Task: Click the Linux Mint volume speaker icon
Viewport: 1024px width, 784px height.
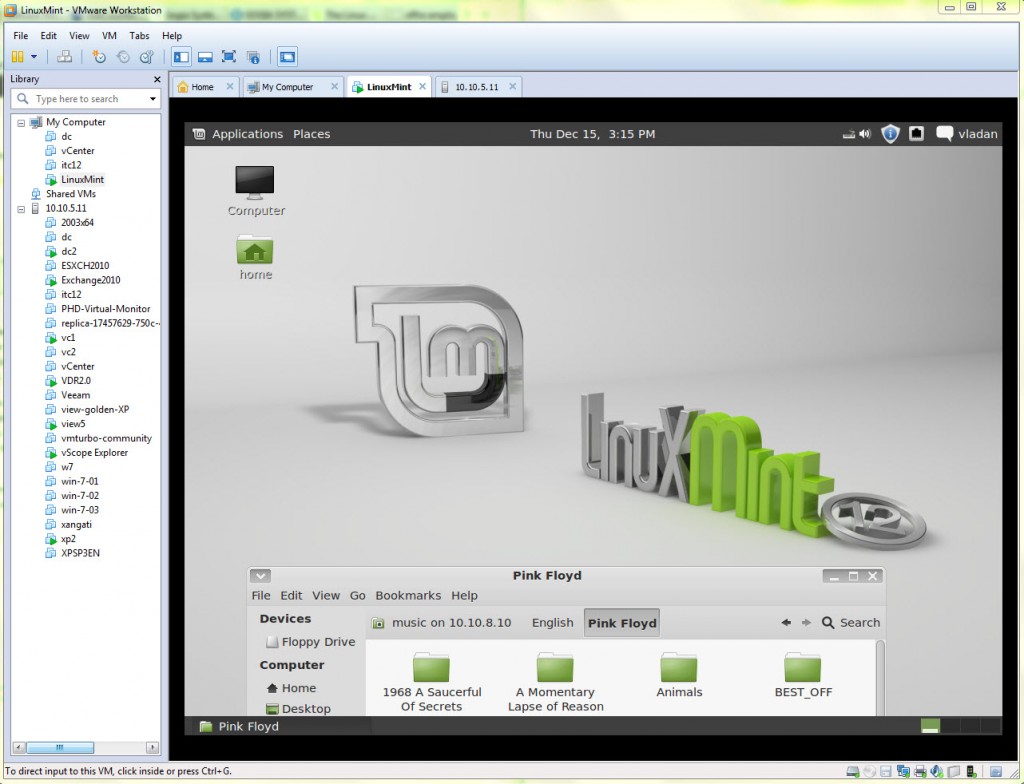Action: tap(864, 134)
